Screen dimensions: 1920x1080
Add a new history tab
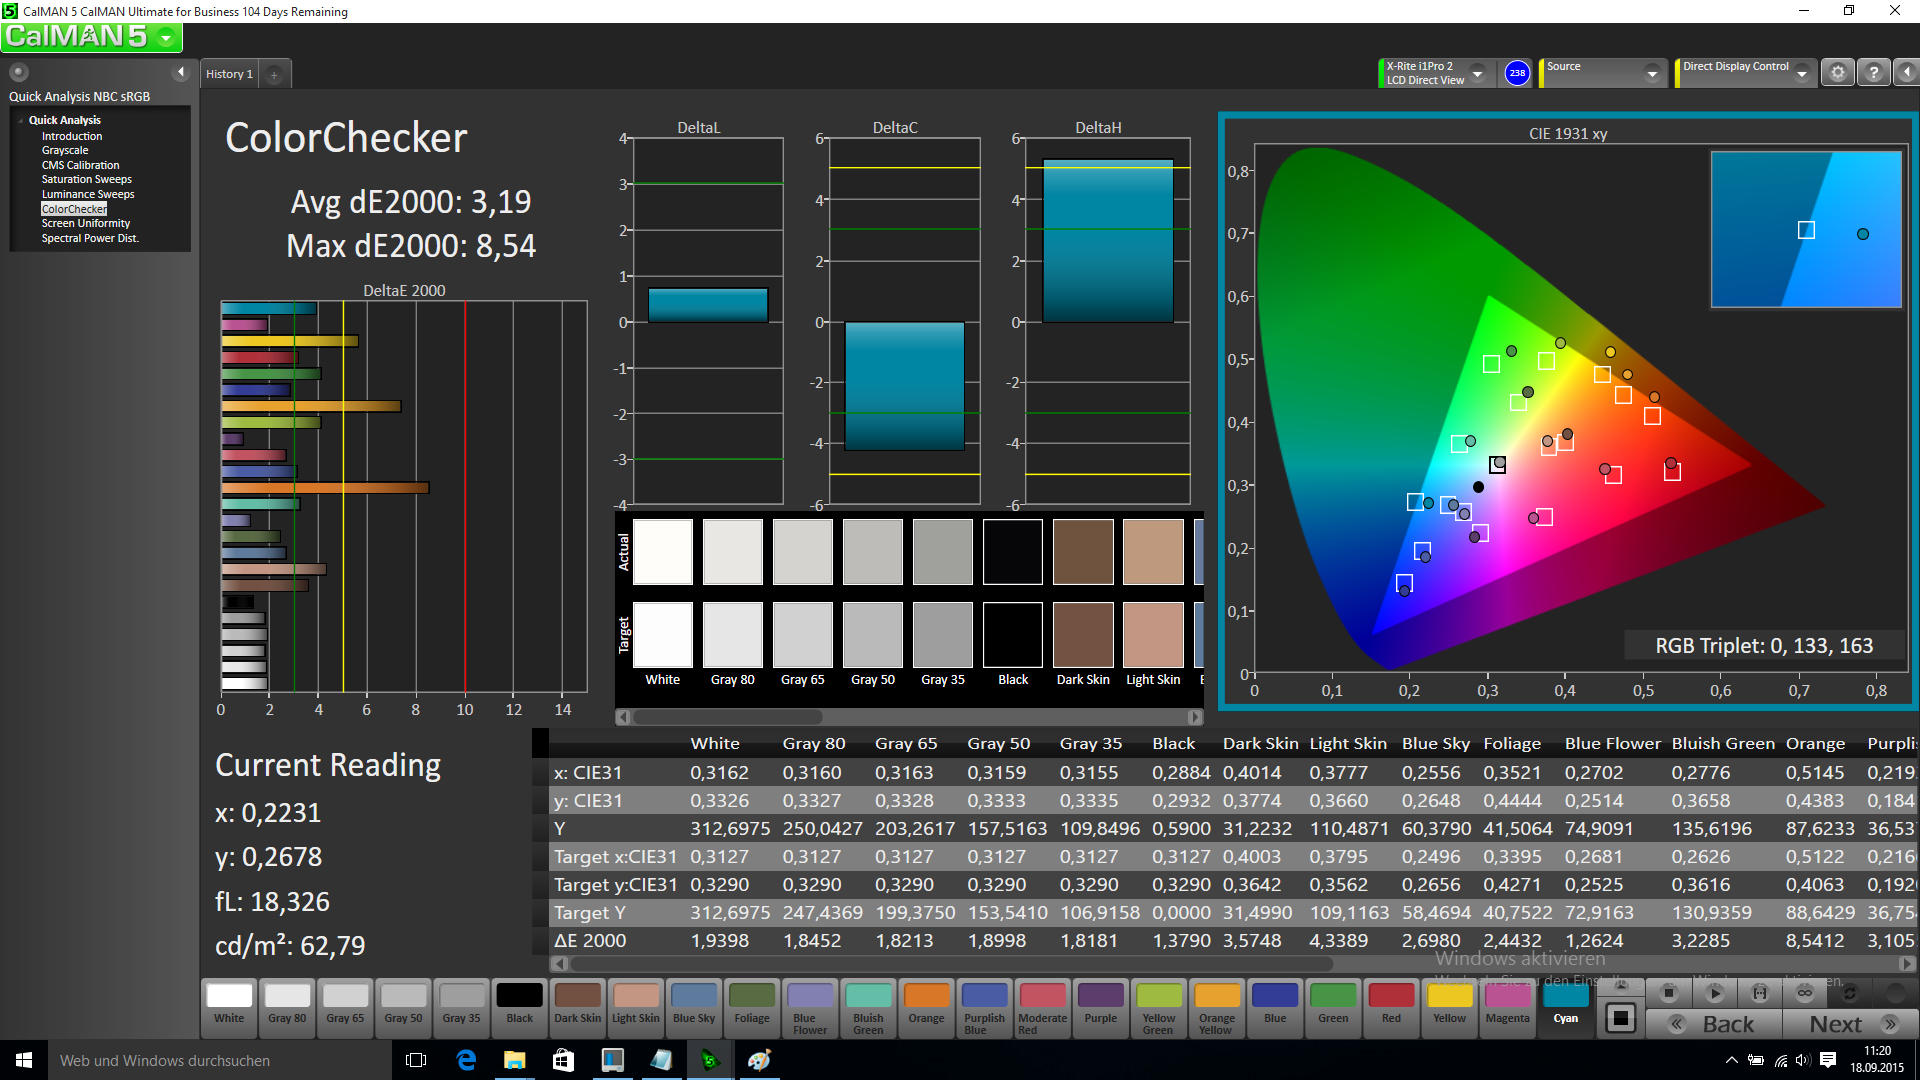(274, 74)
